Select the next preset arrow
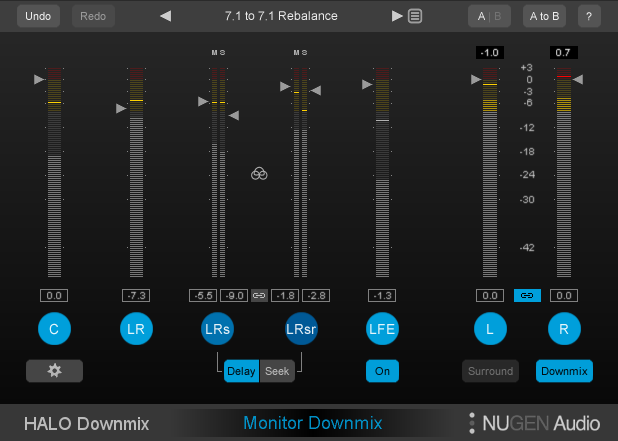618x441 pixels. click(x=397, y=16)
